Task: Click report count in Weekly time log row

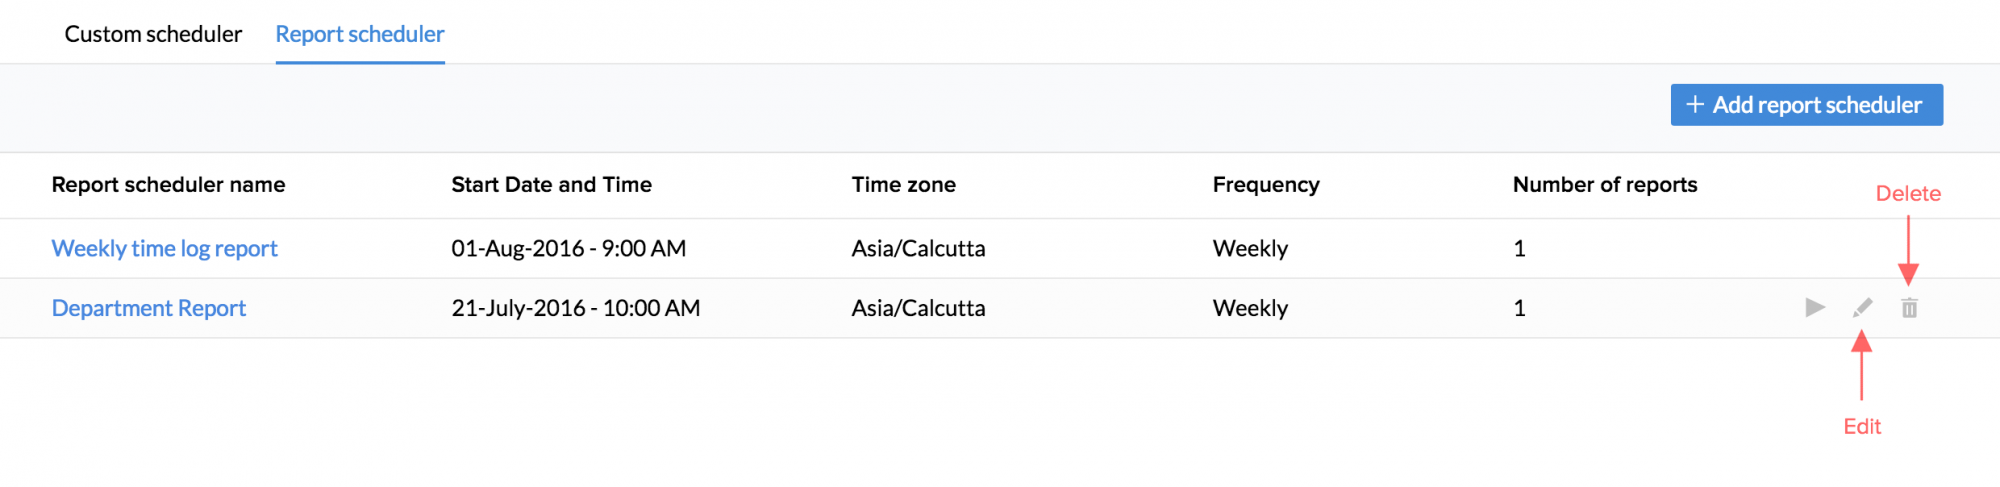Action: coord(1519,248)
